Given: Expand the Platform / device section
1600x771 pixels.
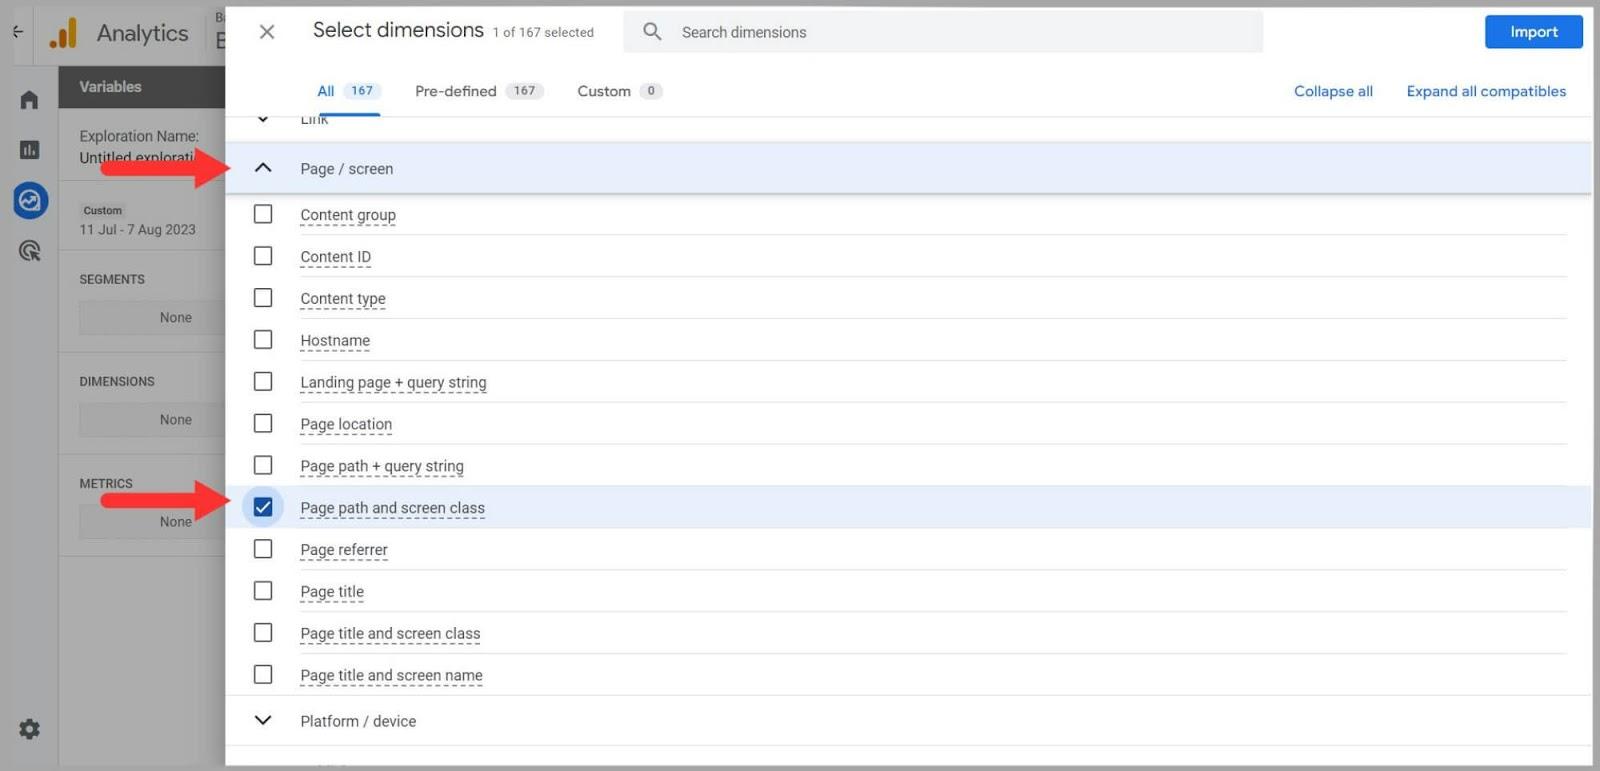Looking at the screenshot, I should (x=263, y=720).
